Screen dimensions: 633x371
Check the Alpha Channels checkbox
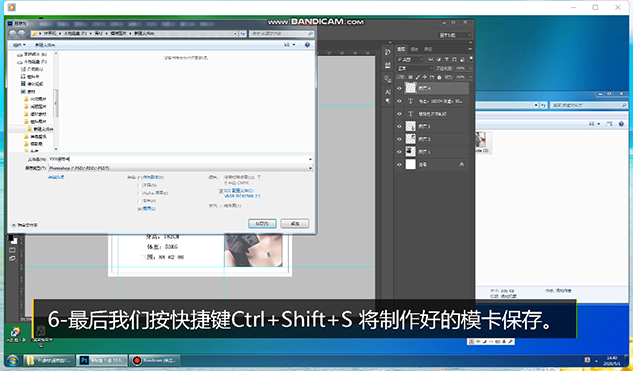pyautogui.click(x=140, y=193)
